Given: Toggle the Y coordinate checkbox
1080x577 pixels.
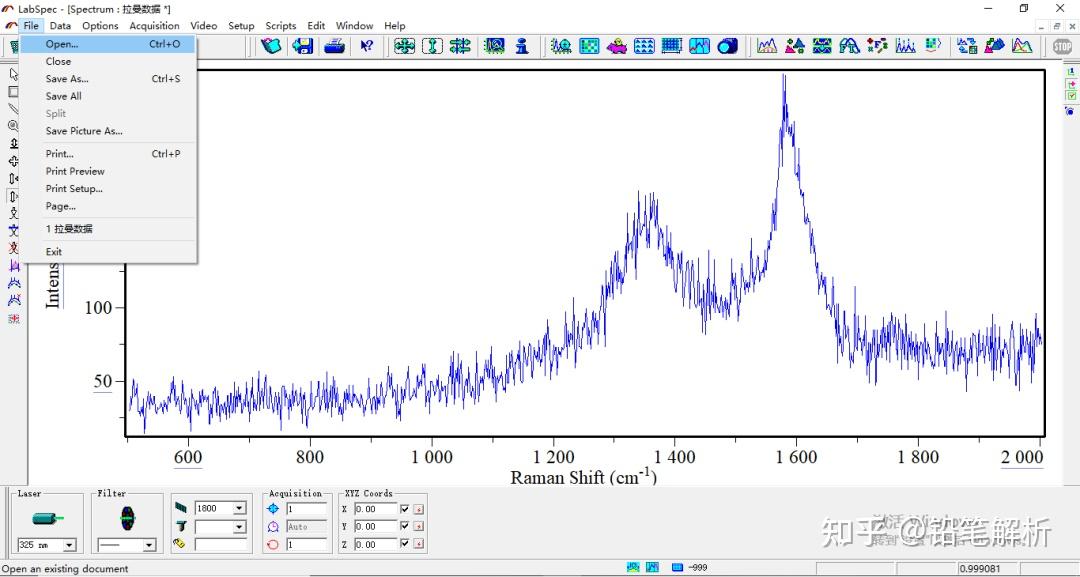Looking at the screenshot, I should click(405, 527).
